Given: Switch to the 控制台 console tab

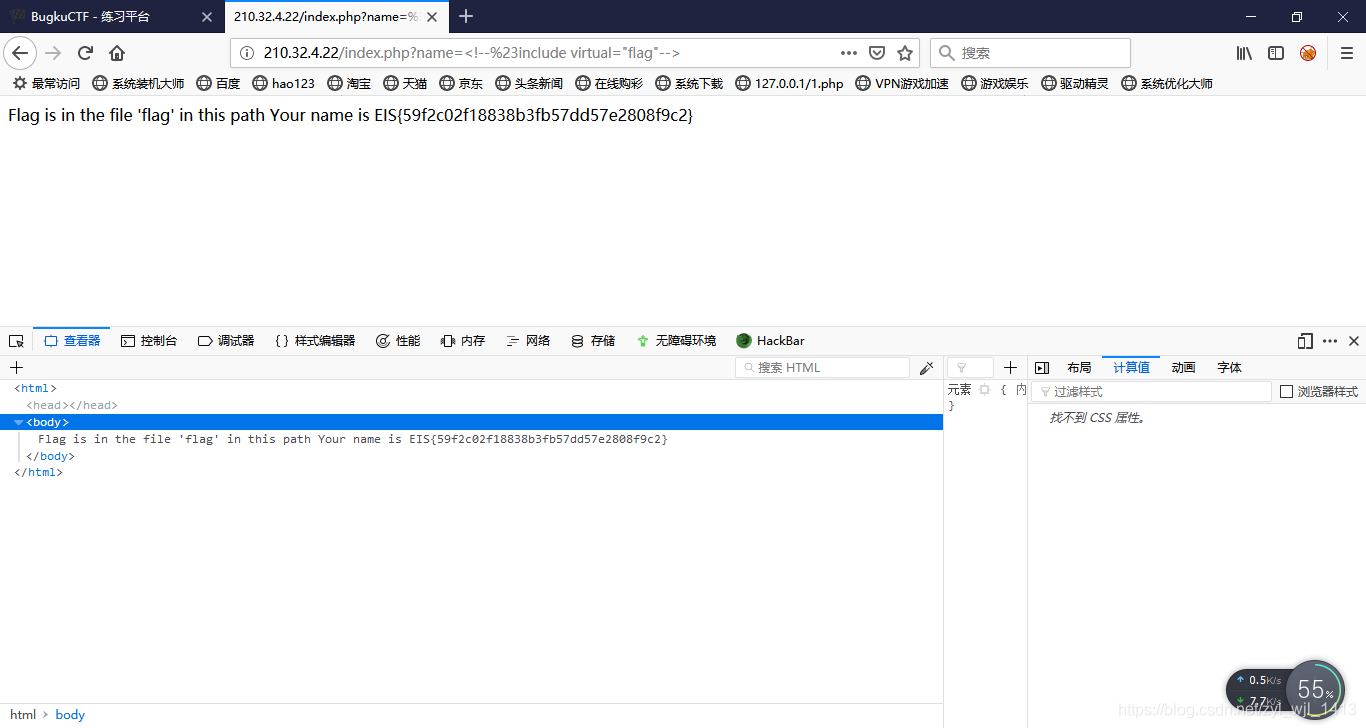Looking at the screenshot, I should (149, 341).
